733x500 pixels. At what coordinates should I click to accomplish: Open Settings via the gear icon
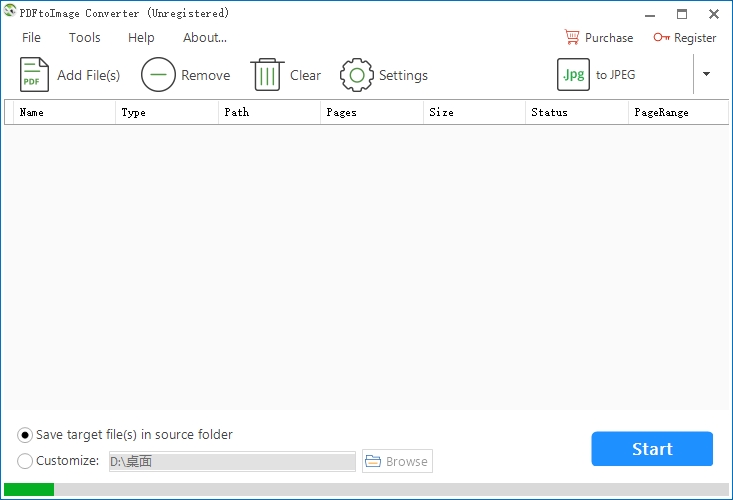(357, 75)
